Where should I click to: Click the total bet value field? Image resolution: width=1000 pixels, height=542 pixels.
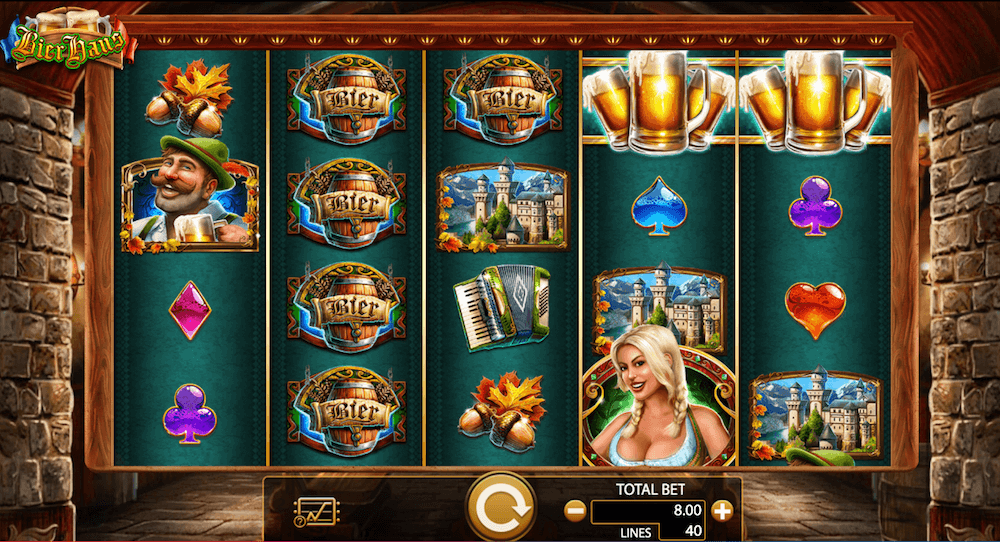click(x=647, y=510)
